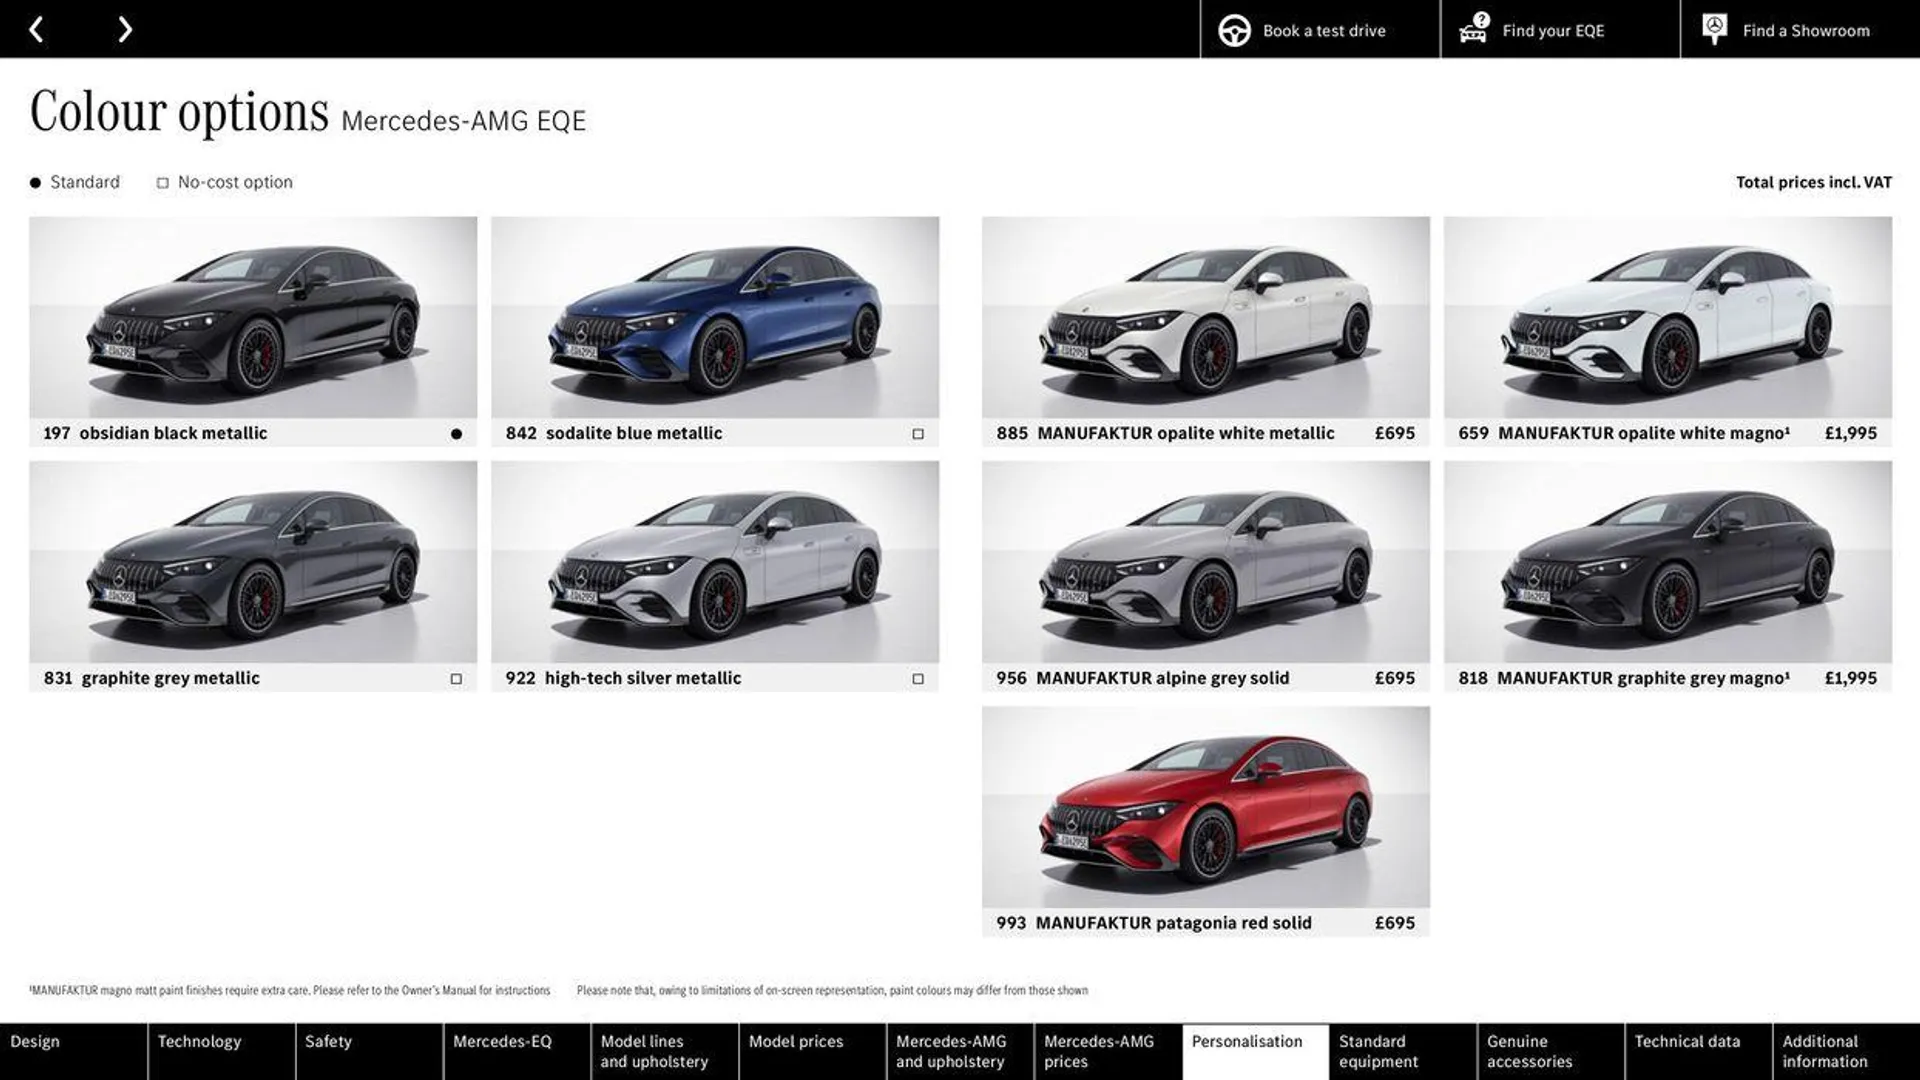Click £695 price for opalite white metallic
This screenshot has width=1920, height=1080.
click(x=1395, y=433)
